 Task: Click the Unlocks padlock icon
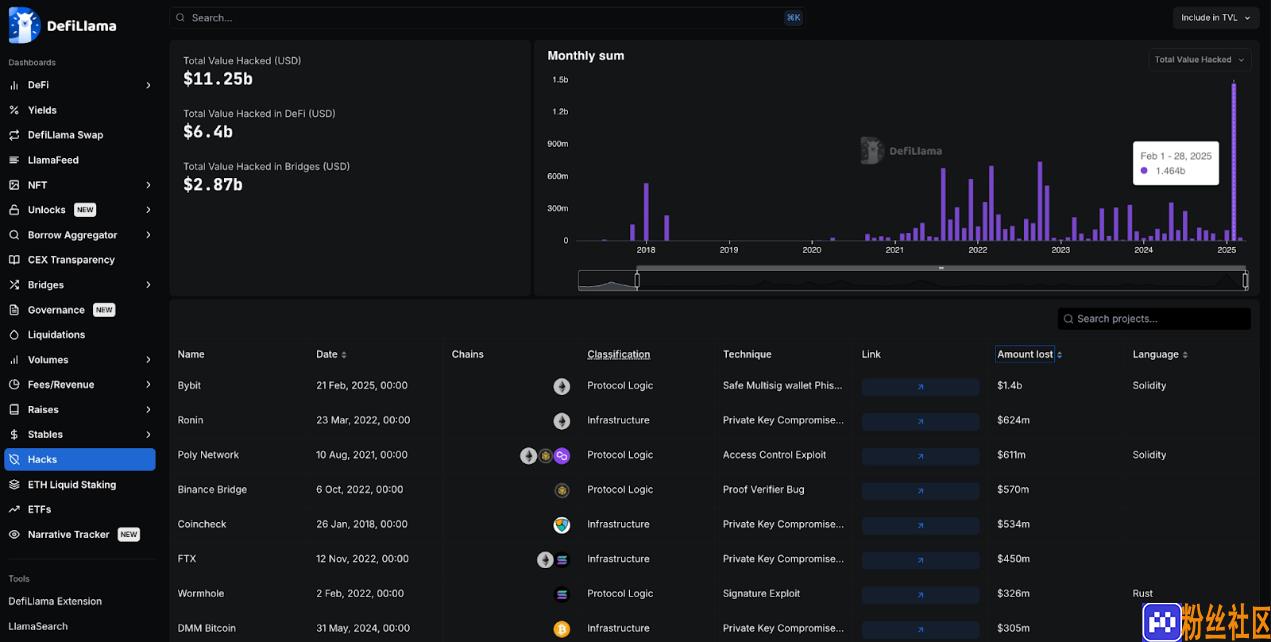click(14, 210)
